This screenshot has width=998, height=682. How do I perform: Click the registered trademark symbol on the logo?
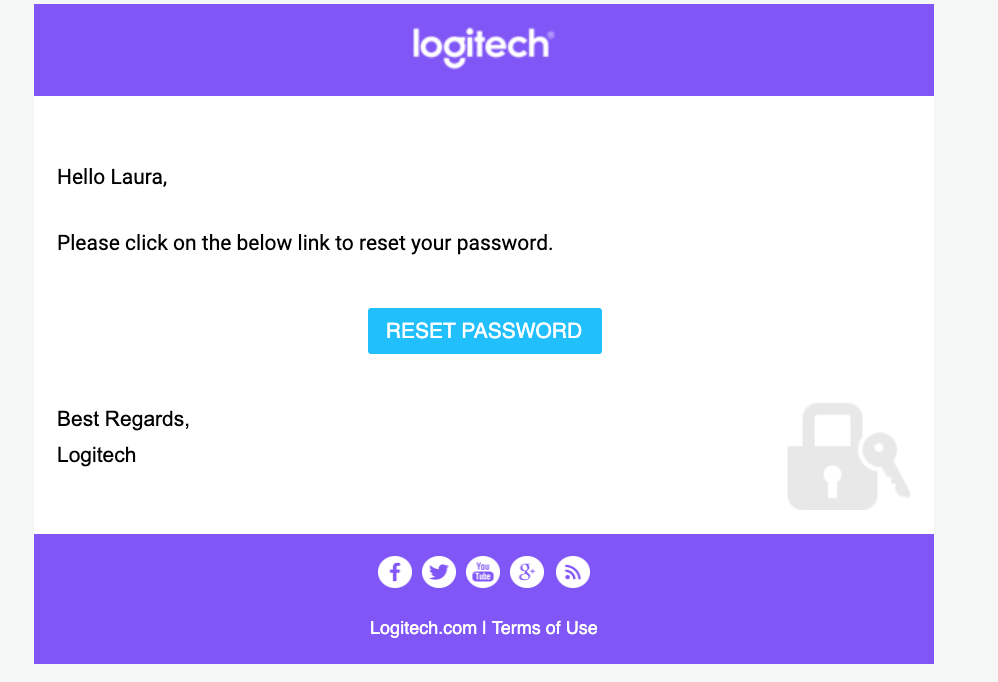(551, 34)
